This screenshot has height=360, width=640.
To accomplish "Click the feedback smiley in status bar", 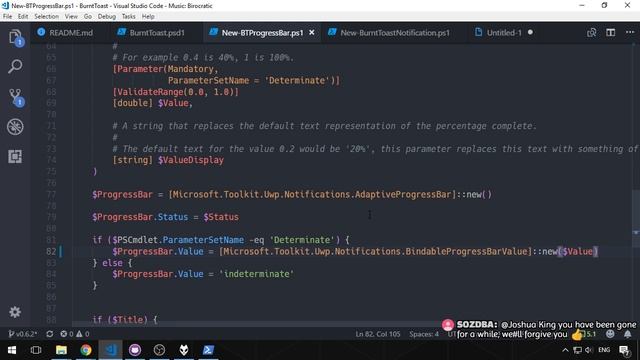I will coord(610,334).
